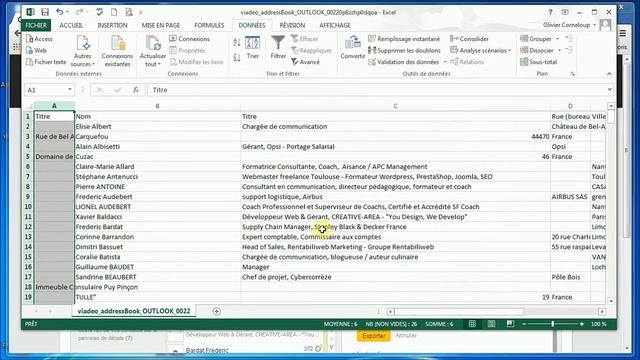The image size is (640, 360).
Task: Select row 10 header
Action: tap(28, 207)
